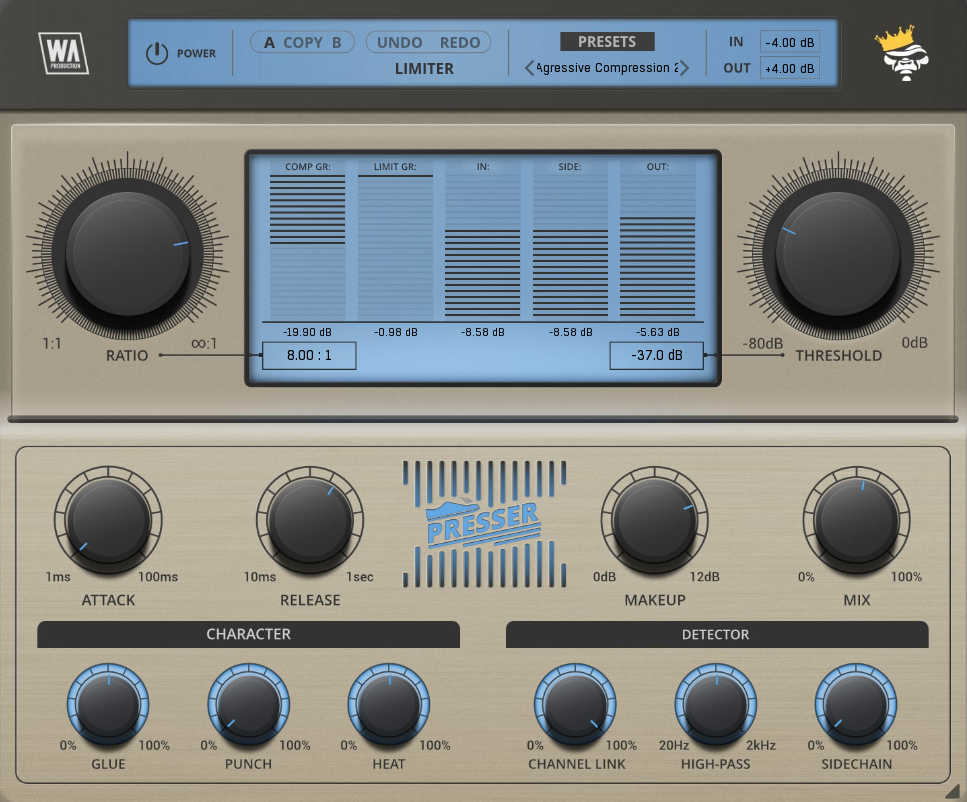This screenshot has width=967, height=802.
Task: Click the Redo button
Action: click(461, 43)
